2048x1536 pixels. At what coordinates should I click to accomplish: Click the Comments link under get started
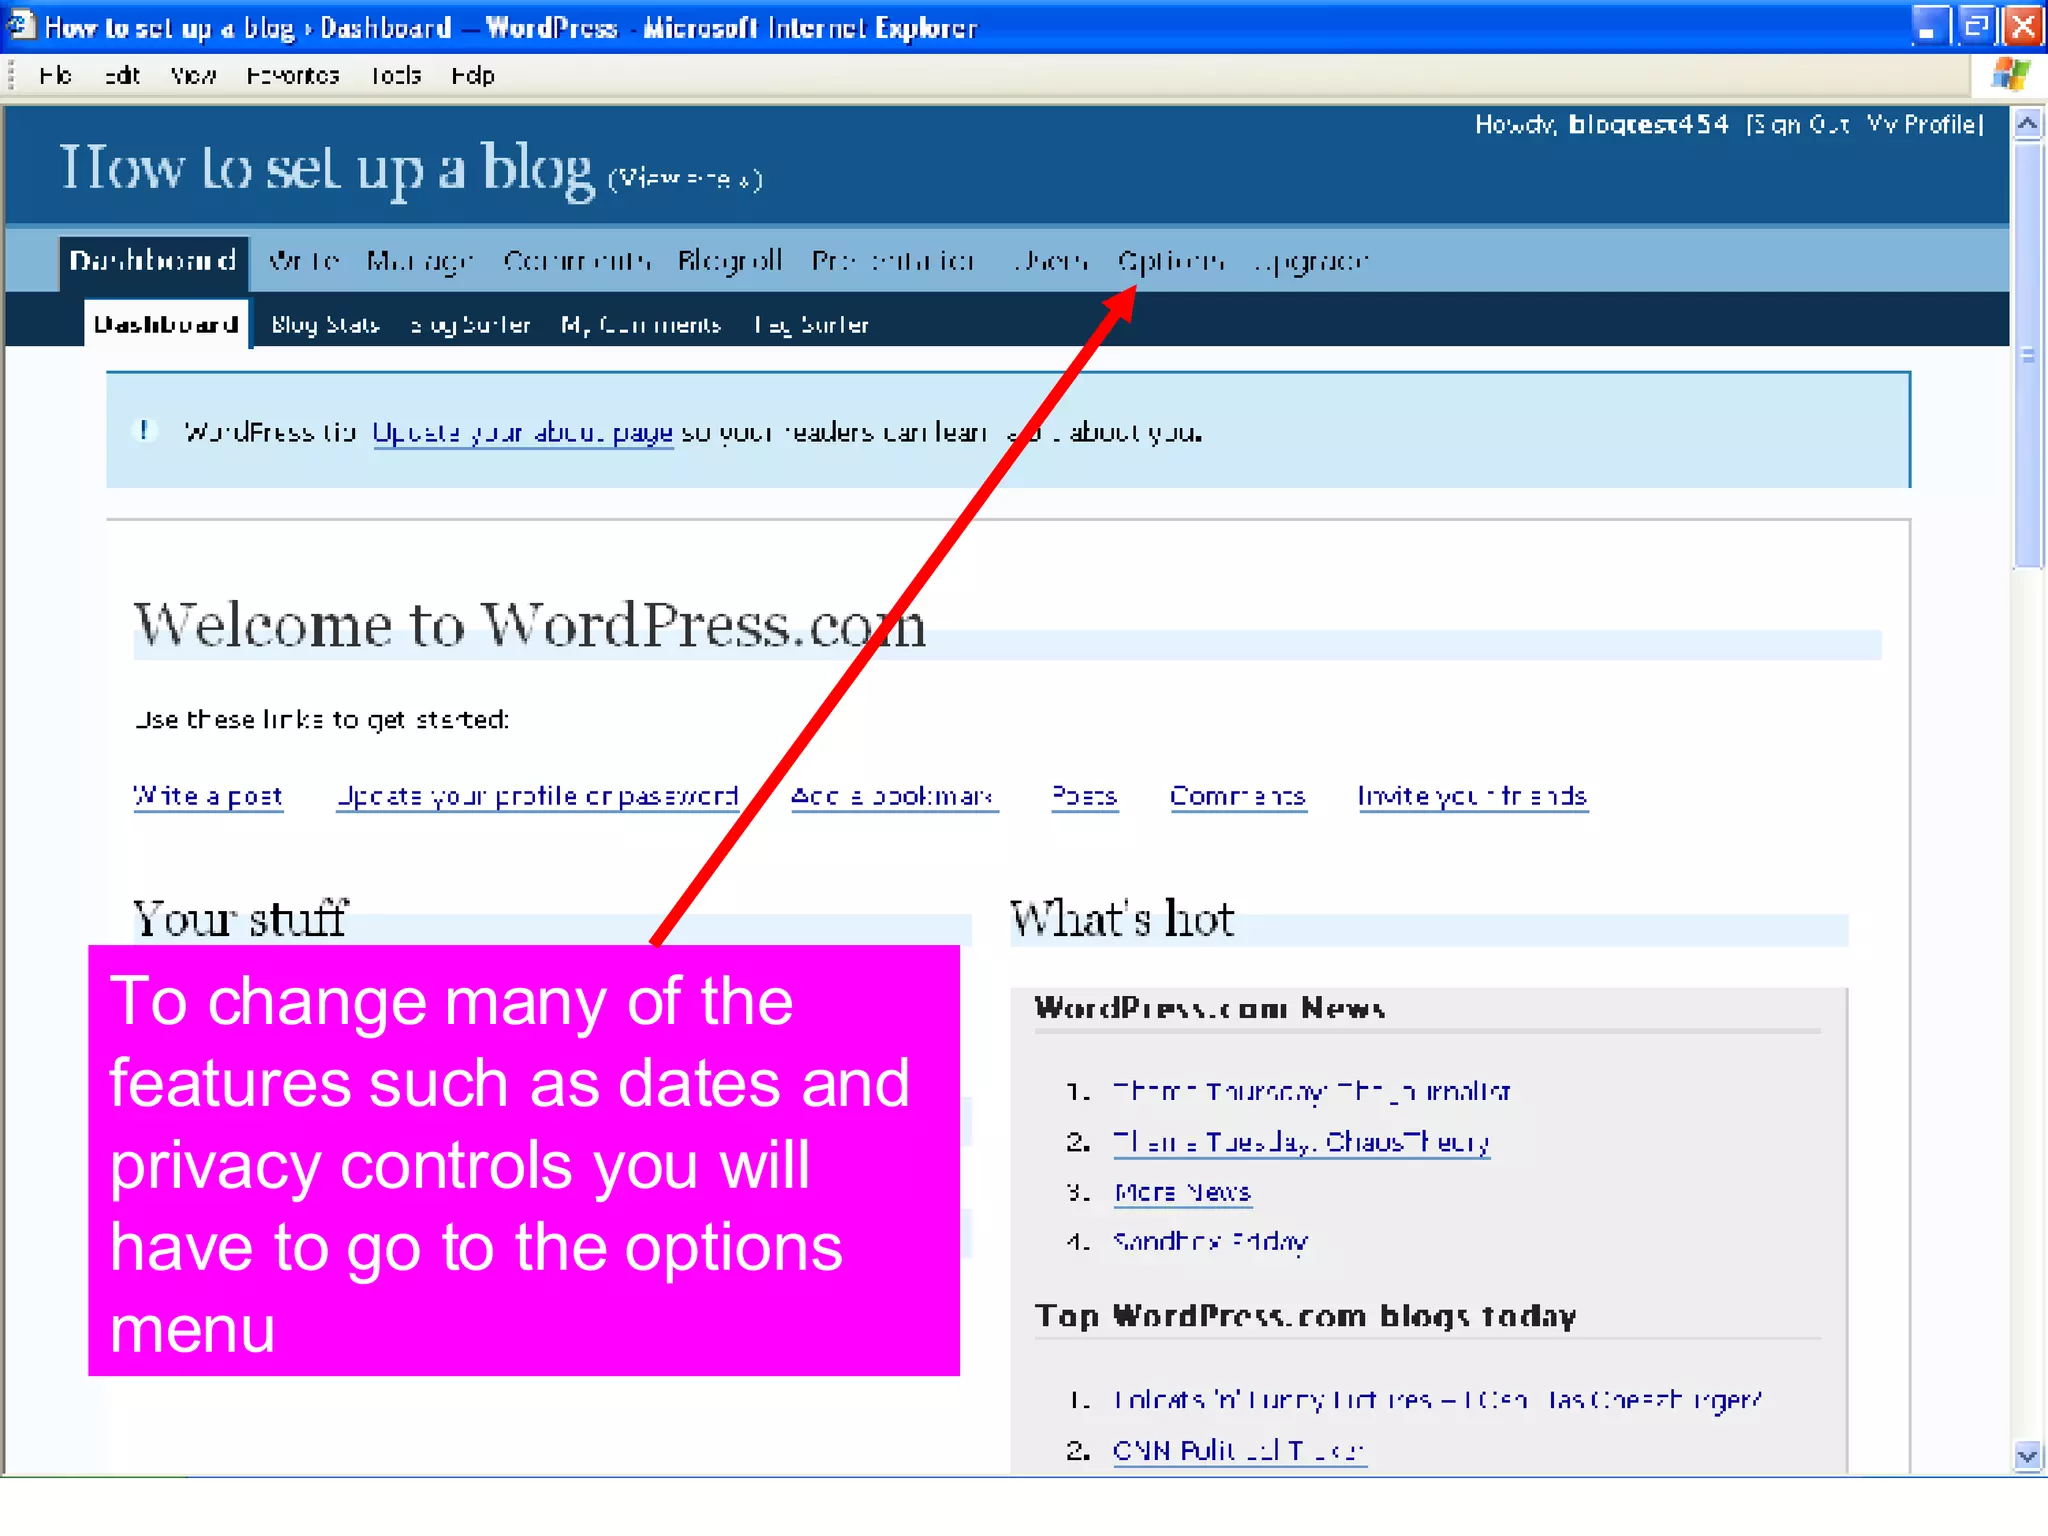click(1238, 796)
